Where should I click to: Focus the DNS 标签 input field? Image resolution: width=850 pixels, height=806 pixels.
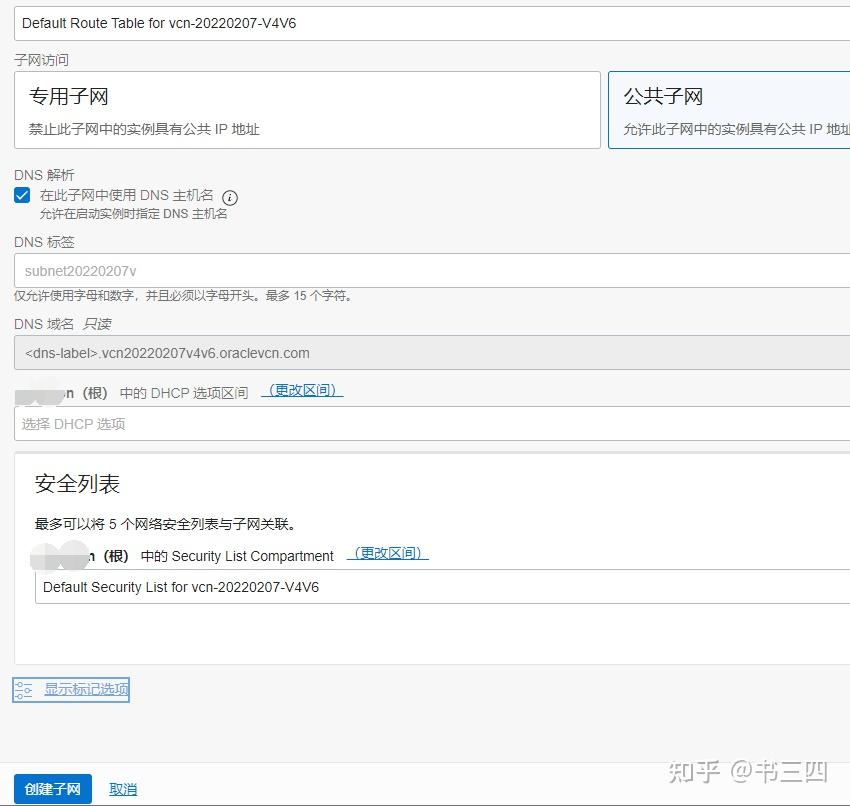click(x=432, y=271)
